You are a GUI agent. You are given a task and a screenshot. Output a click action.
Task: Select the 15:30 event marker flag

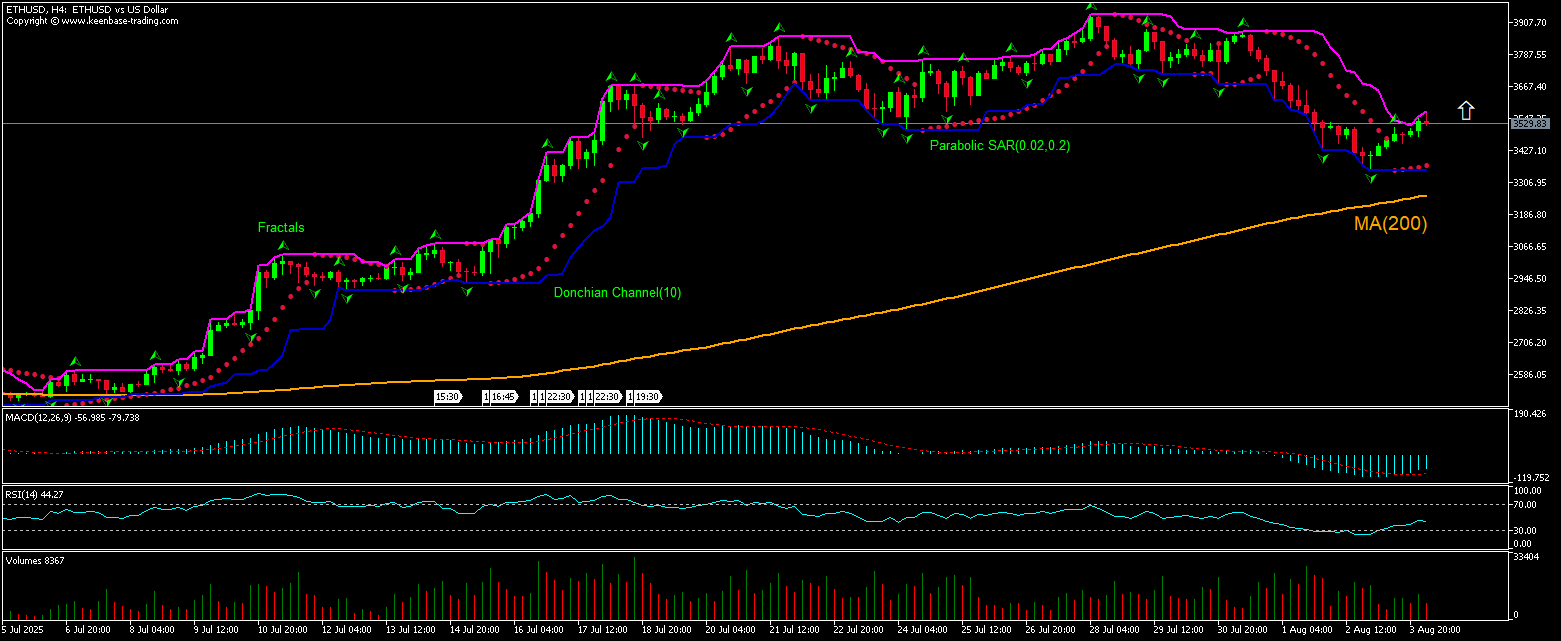pyautogui.click(x=447, y=397)
